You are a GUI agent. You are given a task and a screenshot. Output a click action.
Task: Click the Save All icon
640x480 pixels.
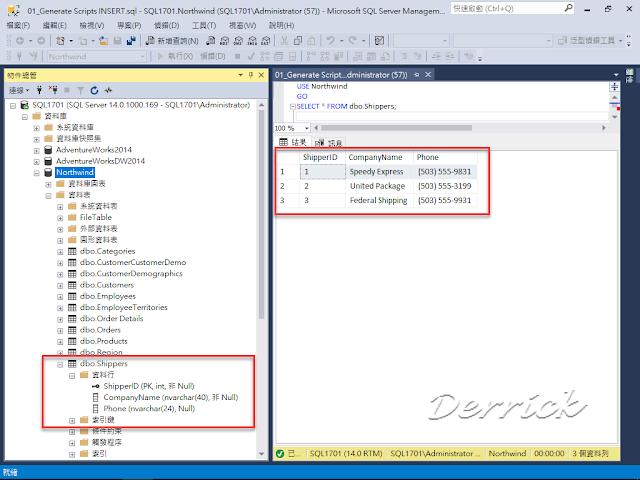[x=131, y=41]
